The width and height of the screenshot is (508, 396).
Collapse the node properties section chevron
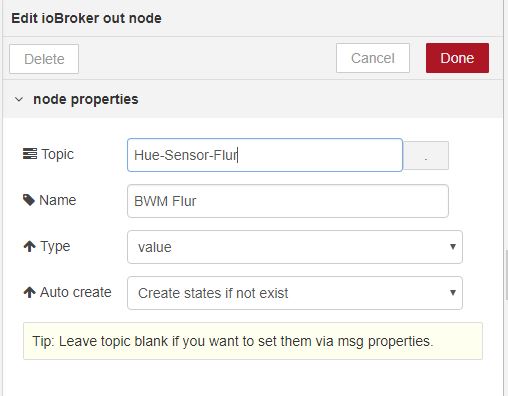click(x=19, y=99)
